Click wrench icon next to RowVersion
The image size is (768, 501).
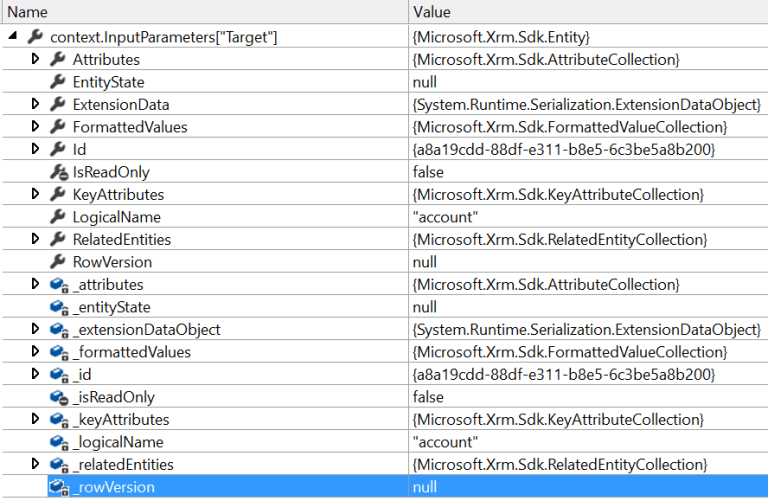click(58, 262)
